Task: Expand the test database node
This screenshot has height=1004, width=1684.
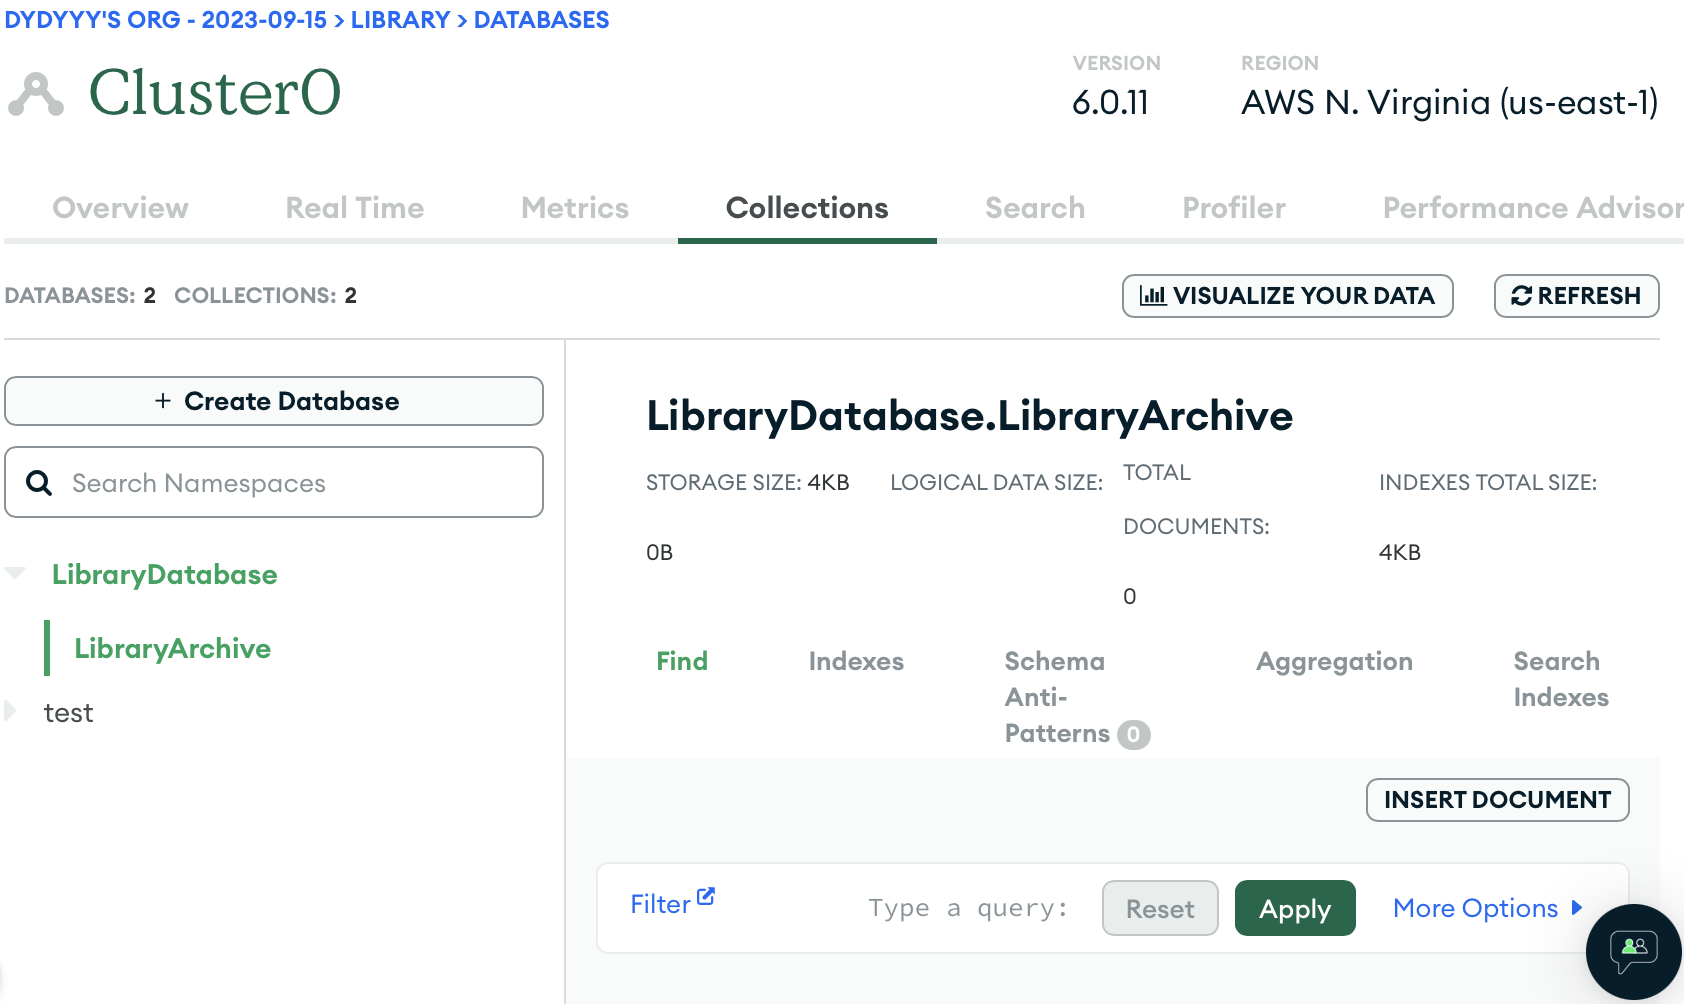Action: pos(11,711)
